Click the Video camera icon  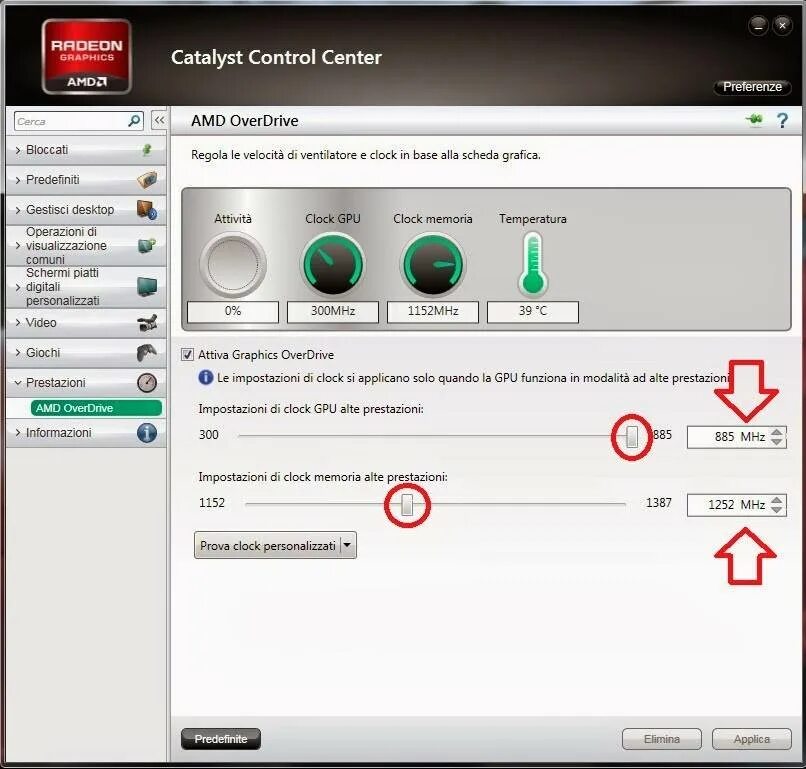(x=148, y=323)
